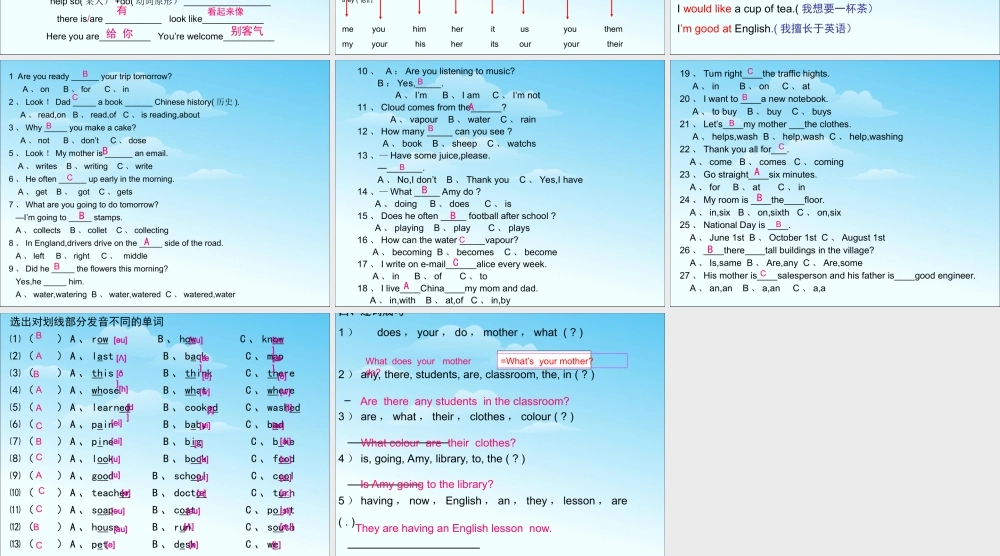The height and width of the screenshot is (556, 1000).
Task: Click the answer 'They are having an English lesson now.'
Action: (x=453, y=528)
